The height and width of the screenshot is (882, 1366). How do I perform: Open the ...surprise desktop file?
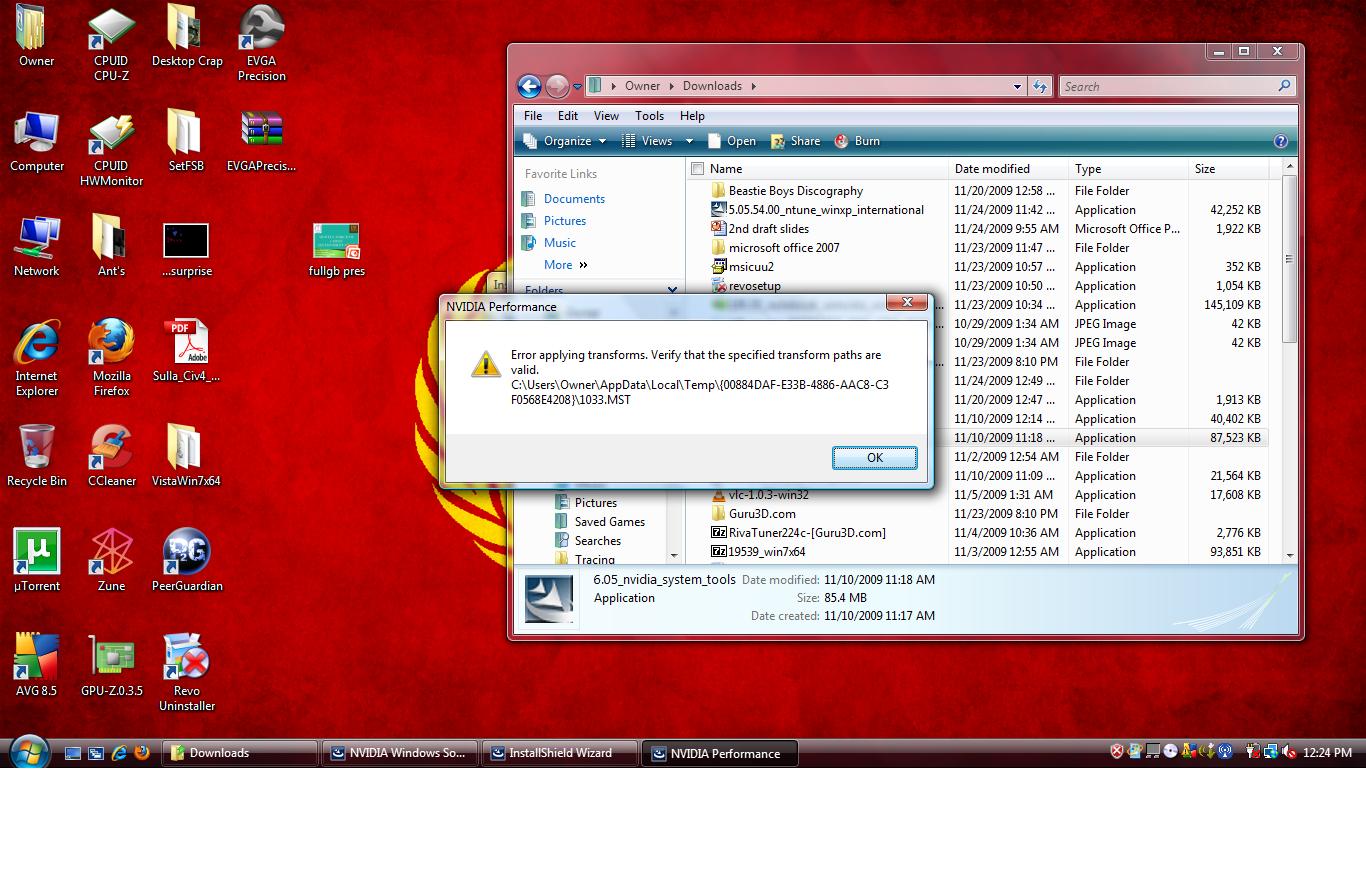pos(186,250)
